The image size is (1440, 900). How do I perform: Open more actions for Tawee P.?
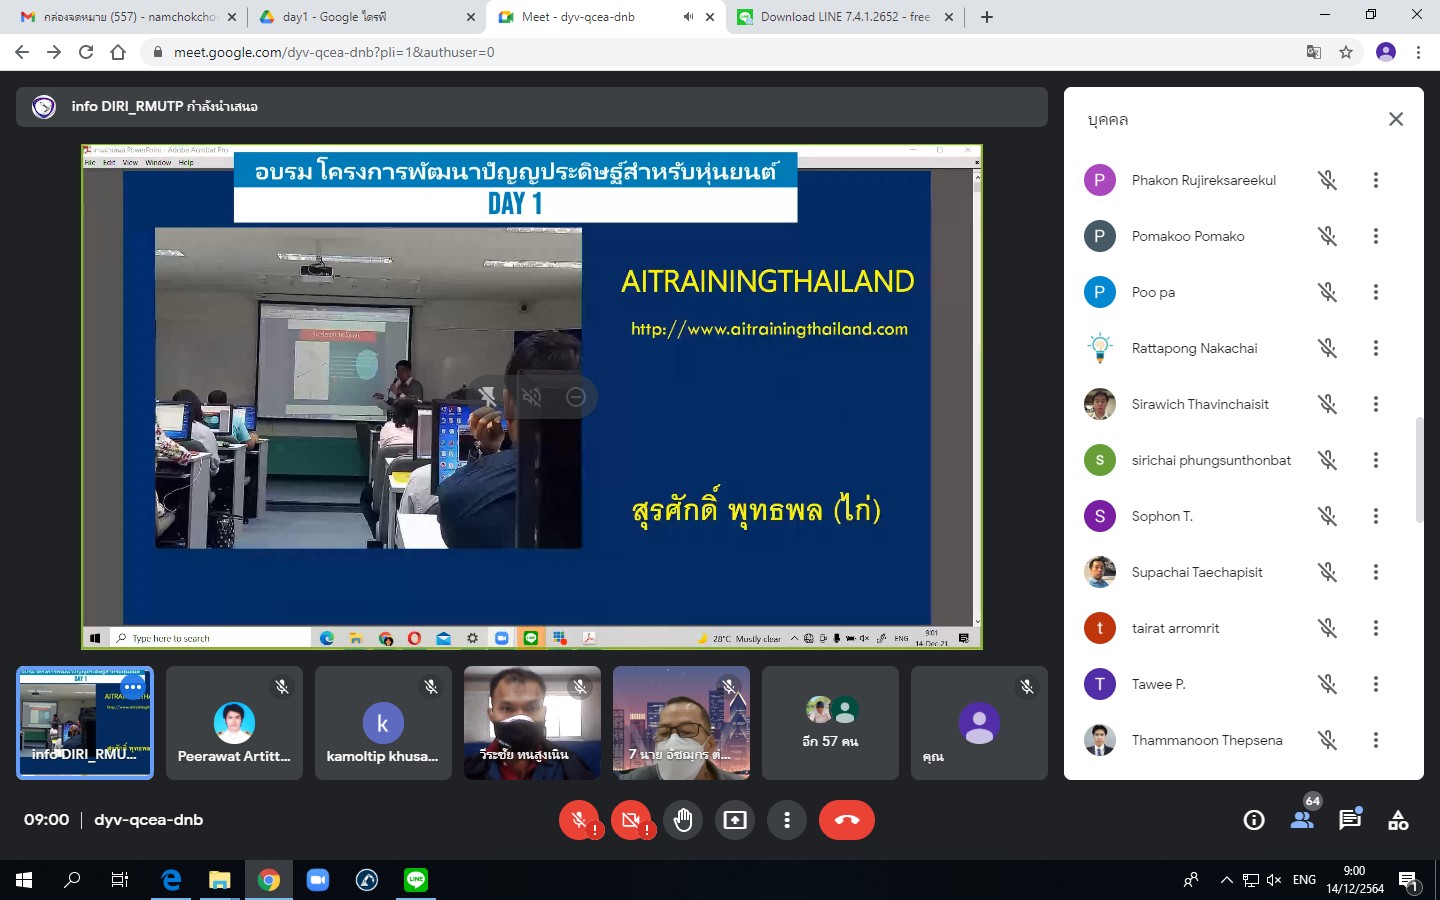click(1376, 684)
